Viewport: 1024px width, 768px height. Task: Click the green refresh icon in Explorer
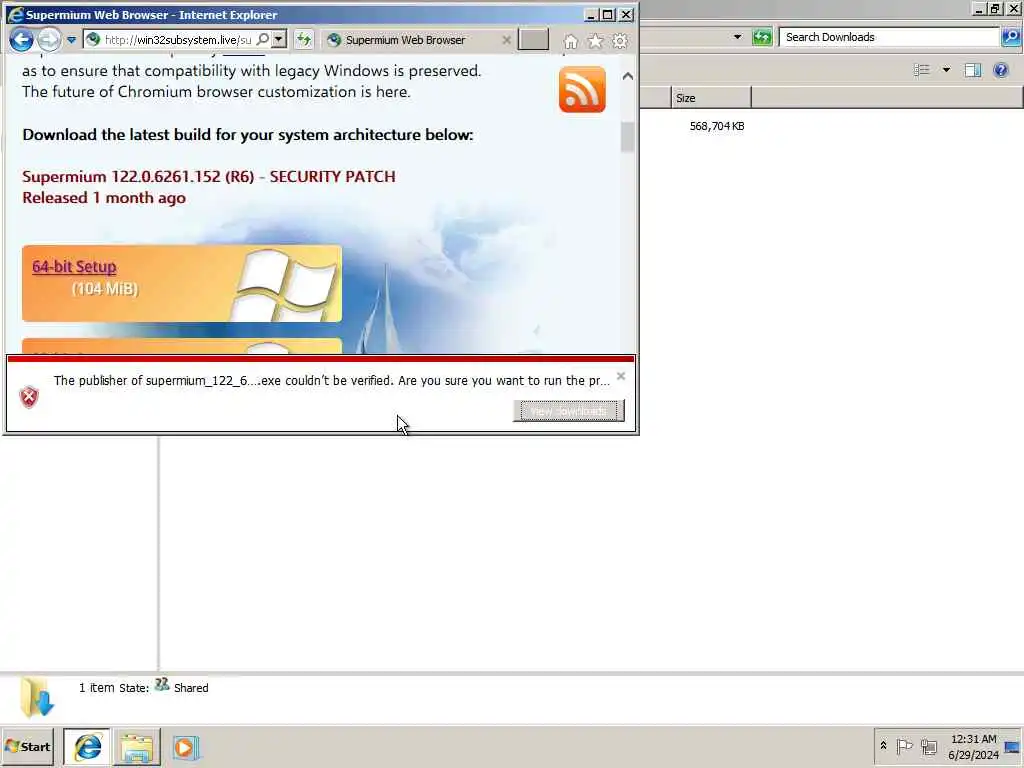point(761,37)
